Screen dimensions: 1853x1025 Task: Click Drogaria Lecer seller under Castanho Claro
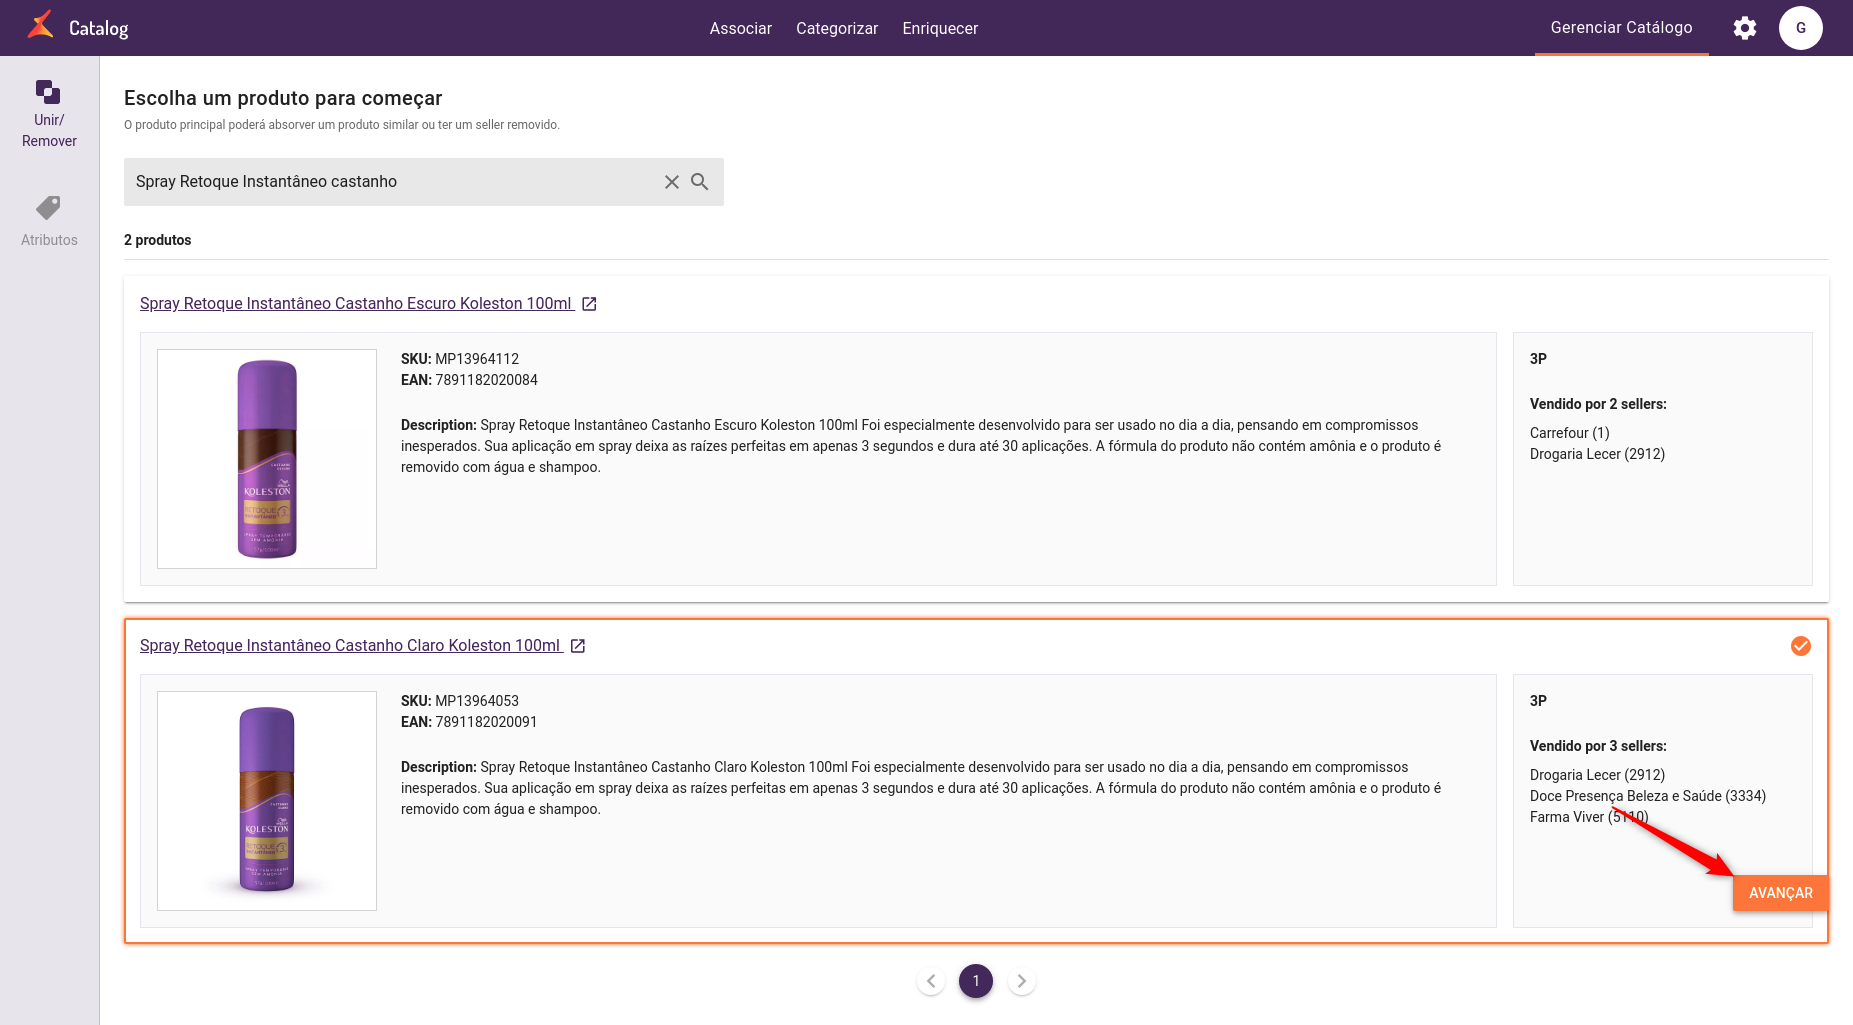(1597, 775)
